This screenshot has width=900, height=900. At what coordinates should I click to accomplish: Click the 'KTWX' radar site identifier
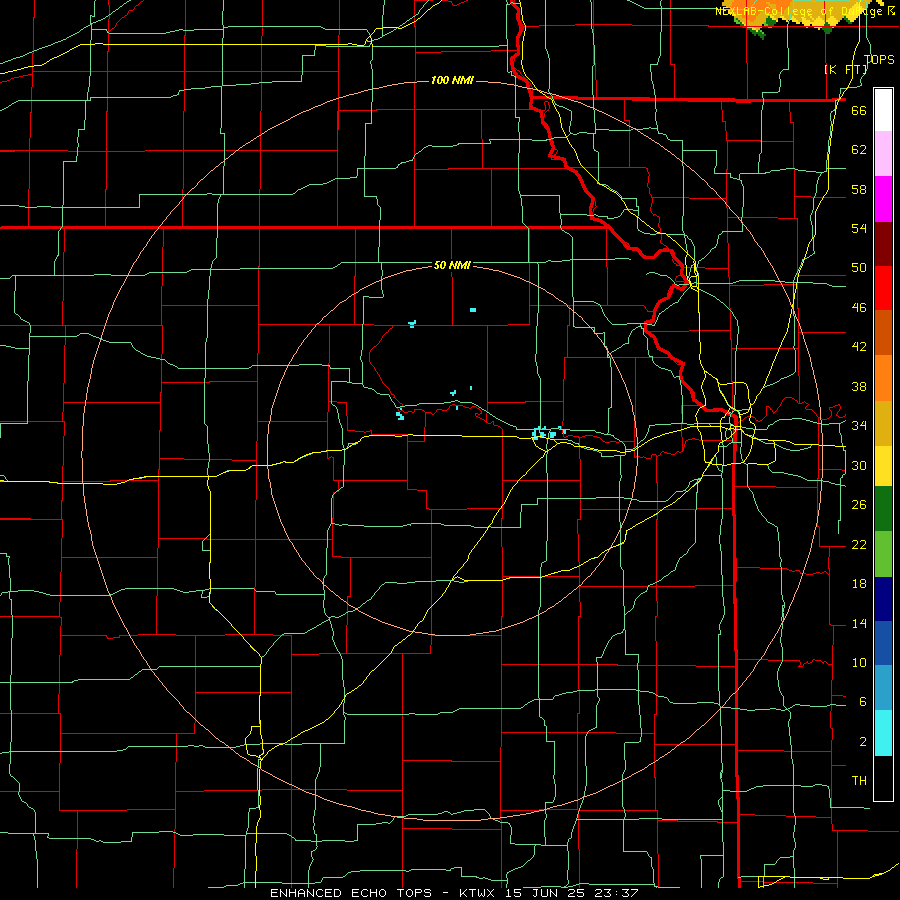(x=479, y=893)
